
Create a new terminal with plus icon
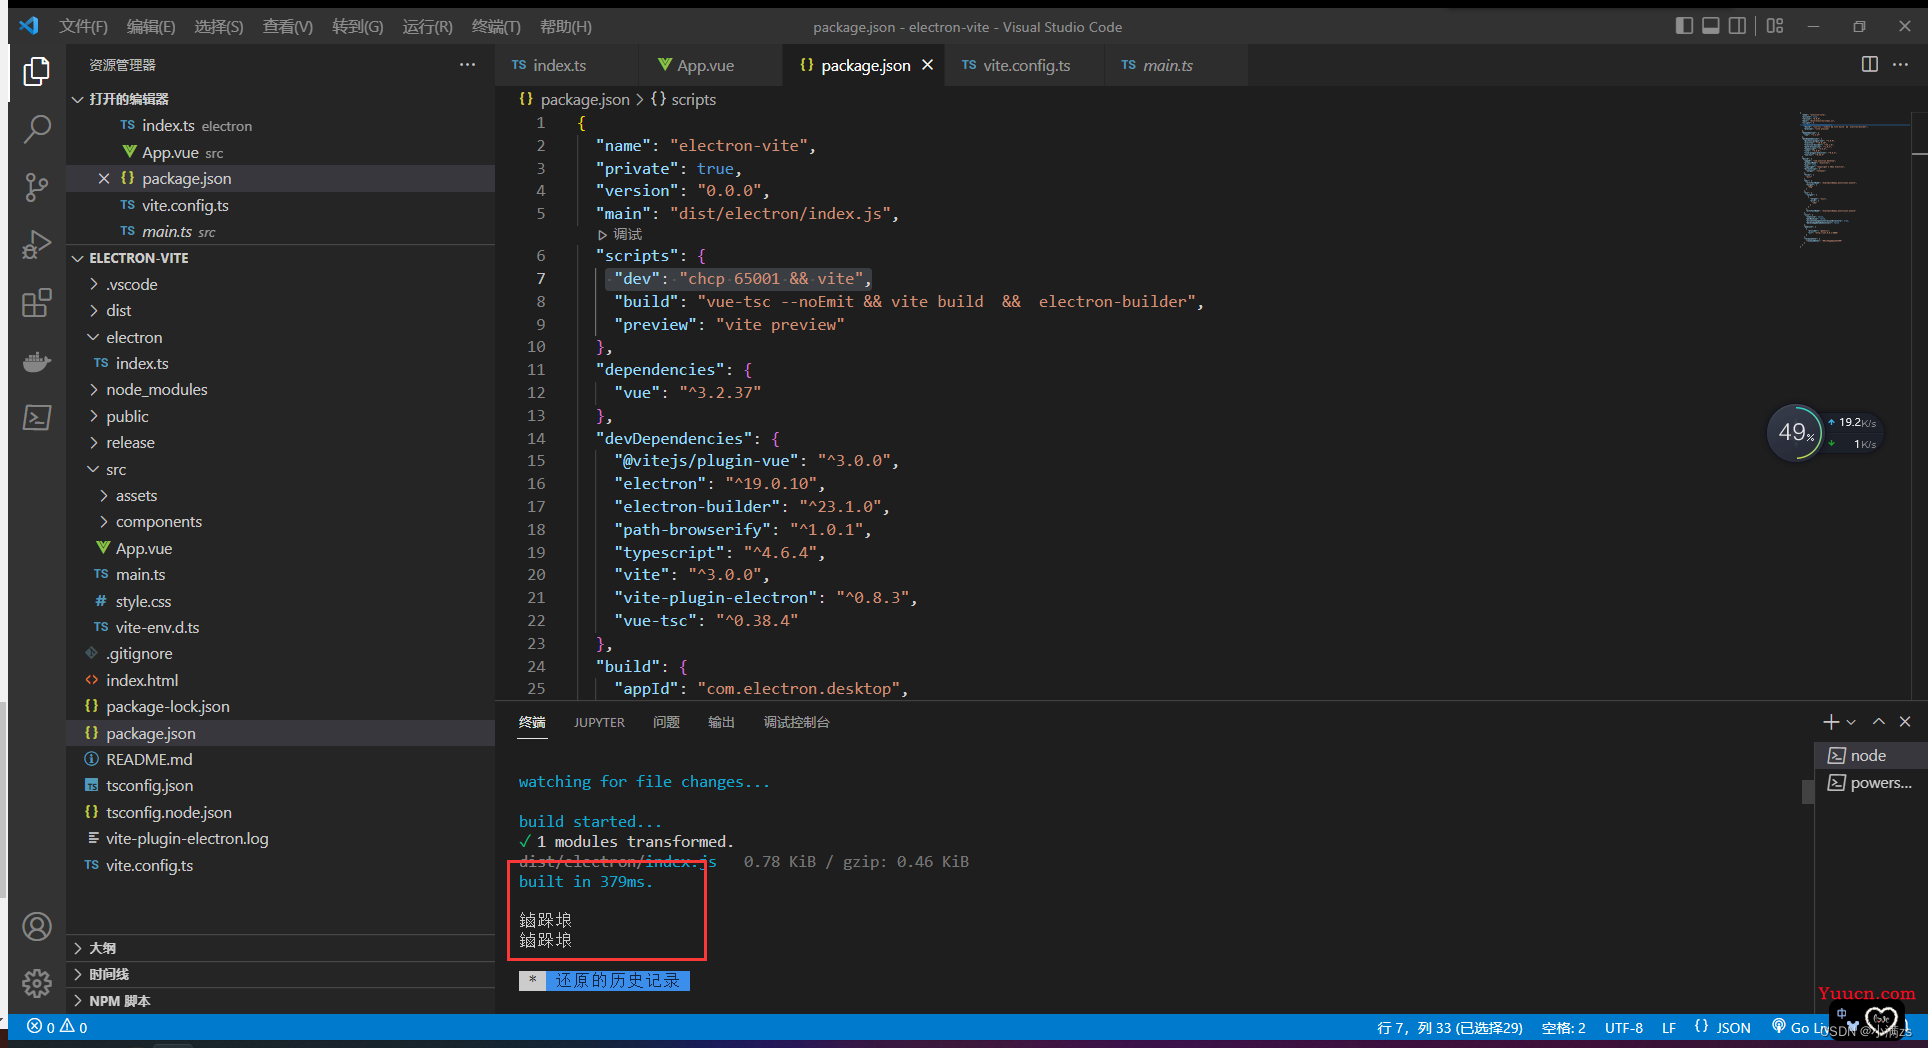pos(1831,722)
